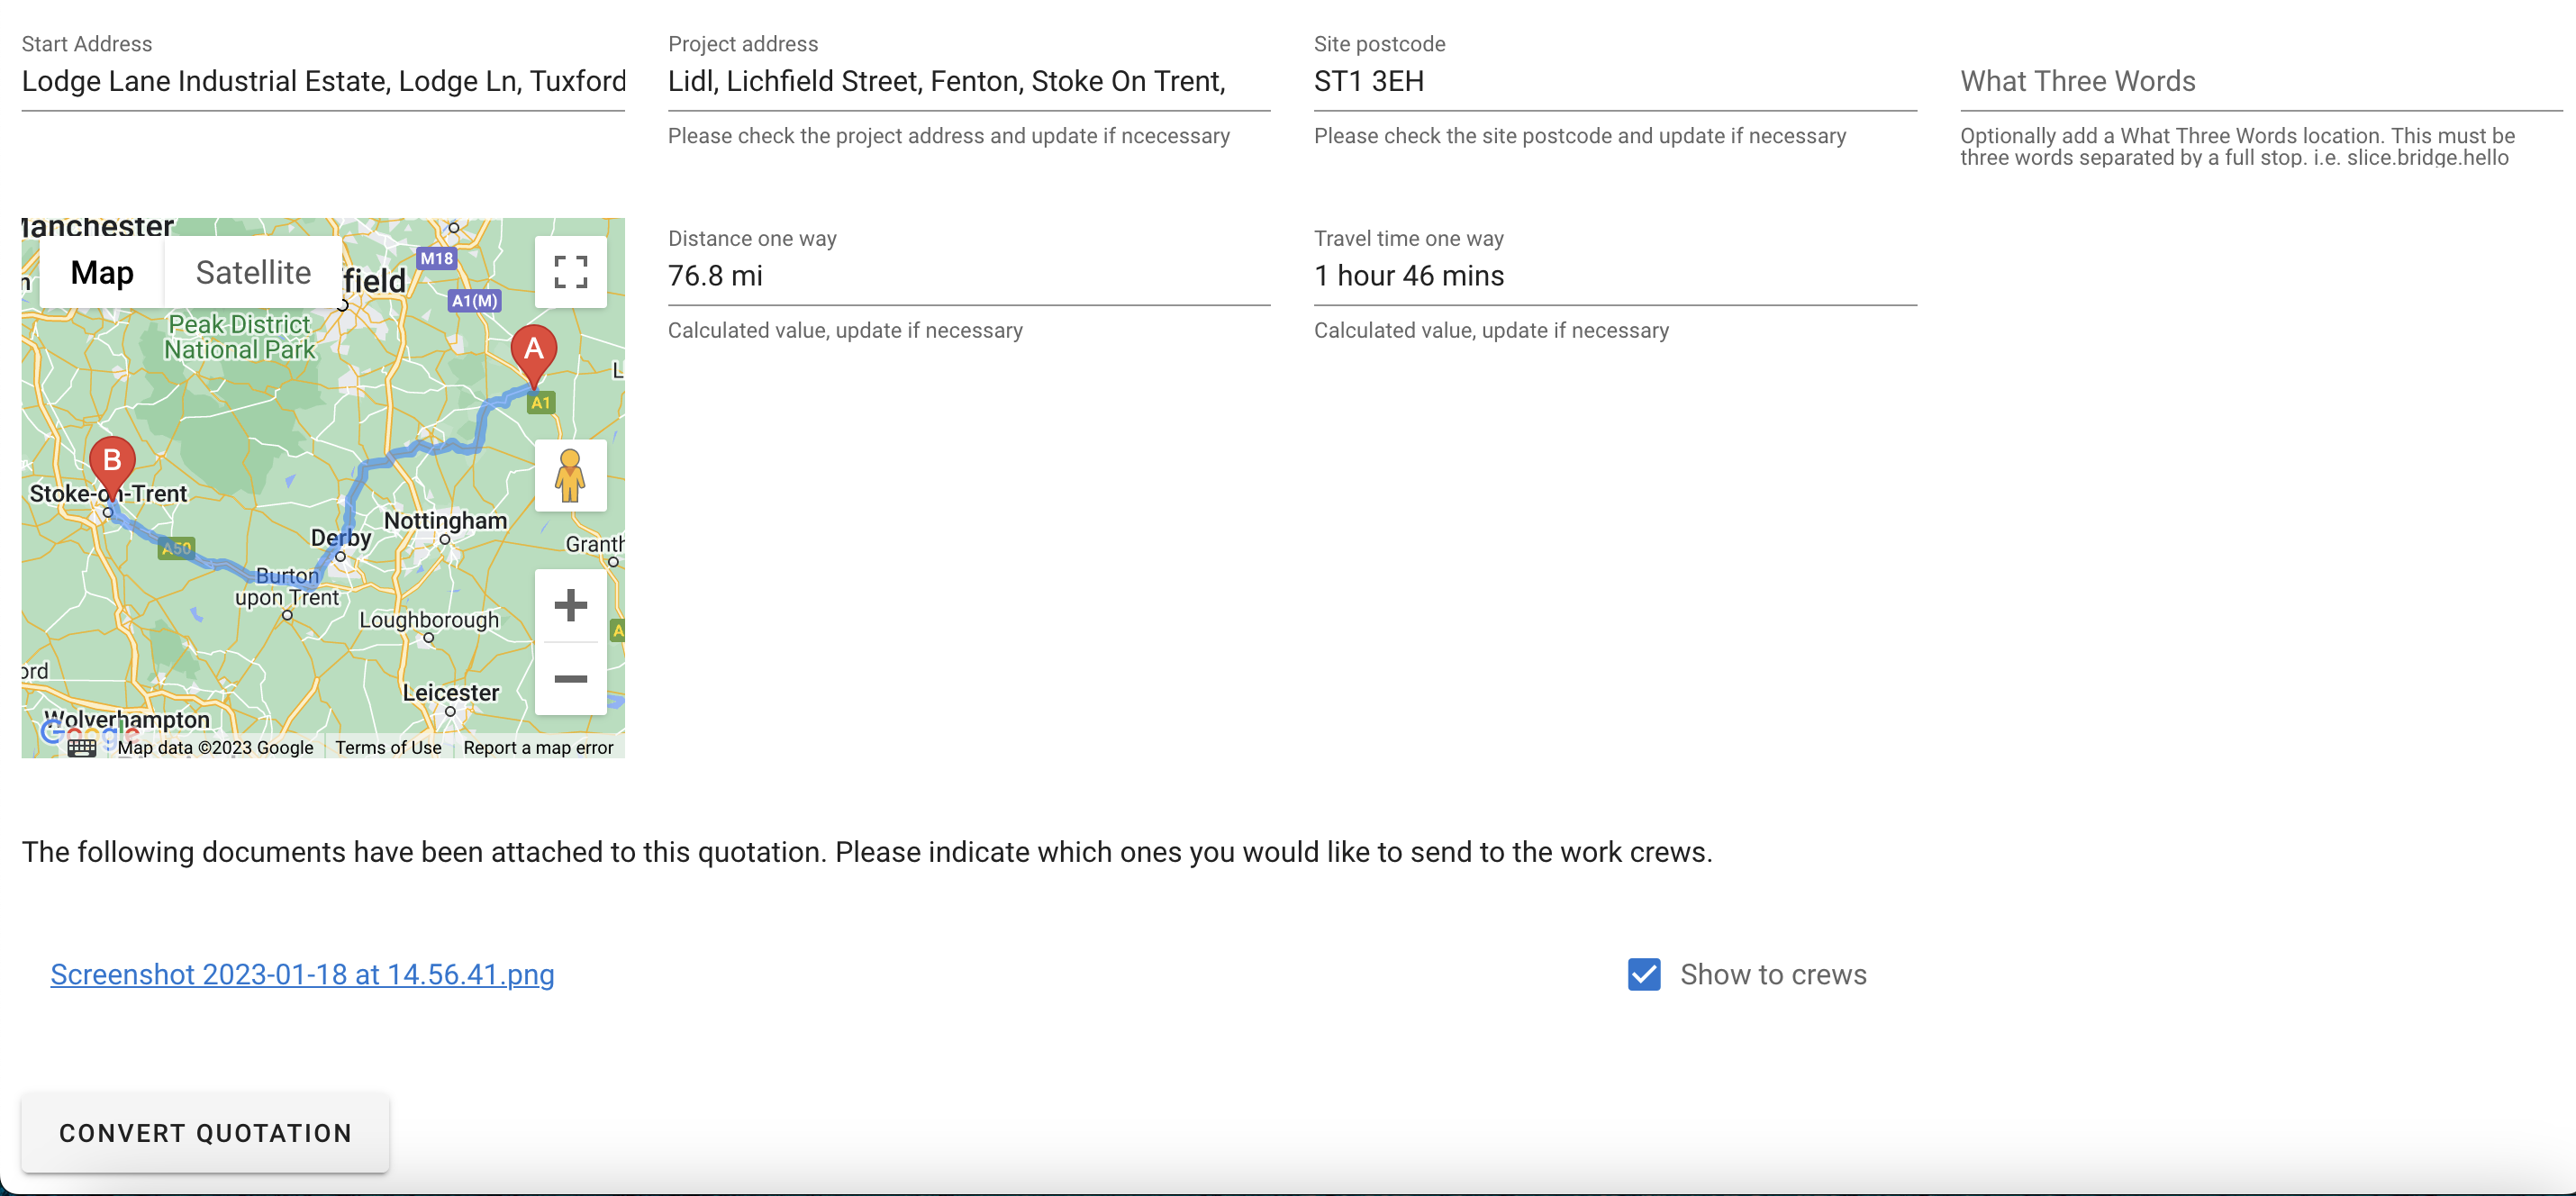
Task: Uncheck the Show to crews checkbox
Action: click(x=1644, y=974)
